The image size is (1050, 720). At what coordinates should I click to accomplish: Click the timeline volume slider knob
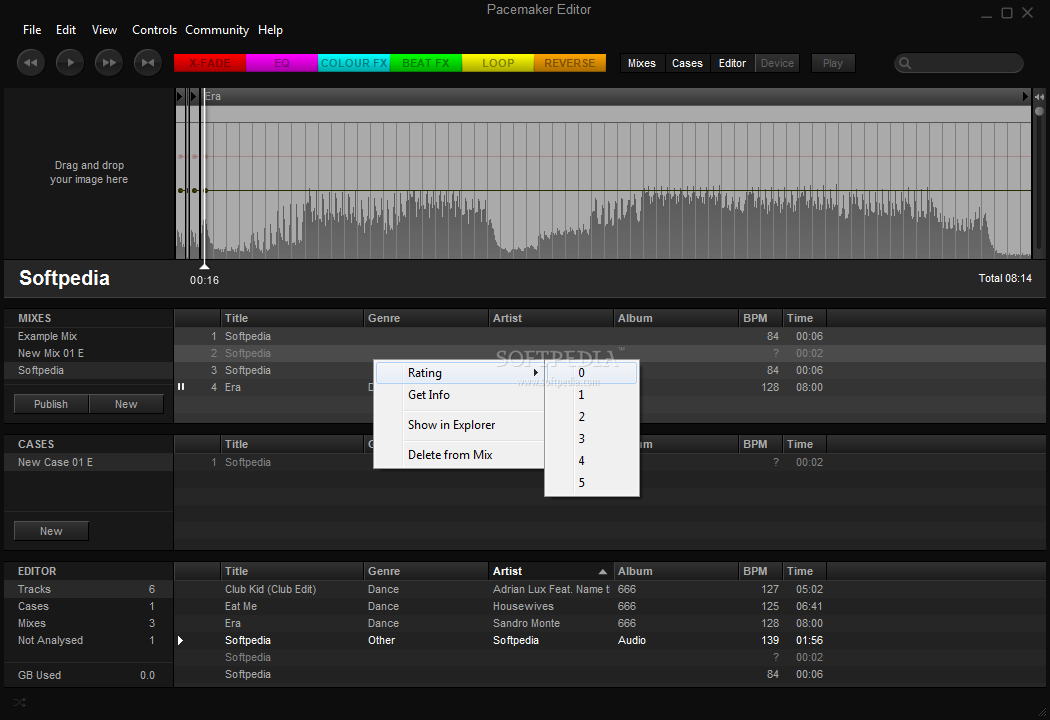pyautogui.click(x=1039, y=111)
